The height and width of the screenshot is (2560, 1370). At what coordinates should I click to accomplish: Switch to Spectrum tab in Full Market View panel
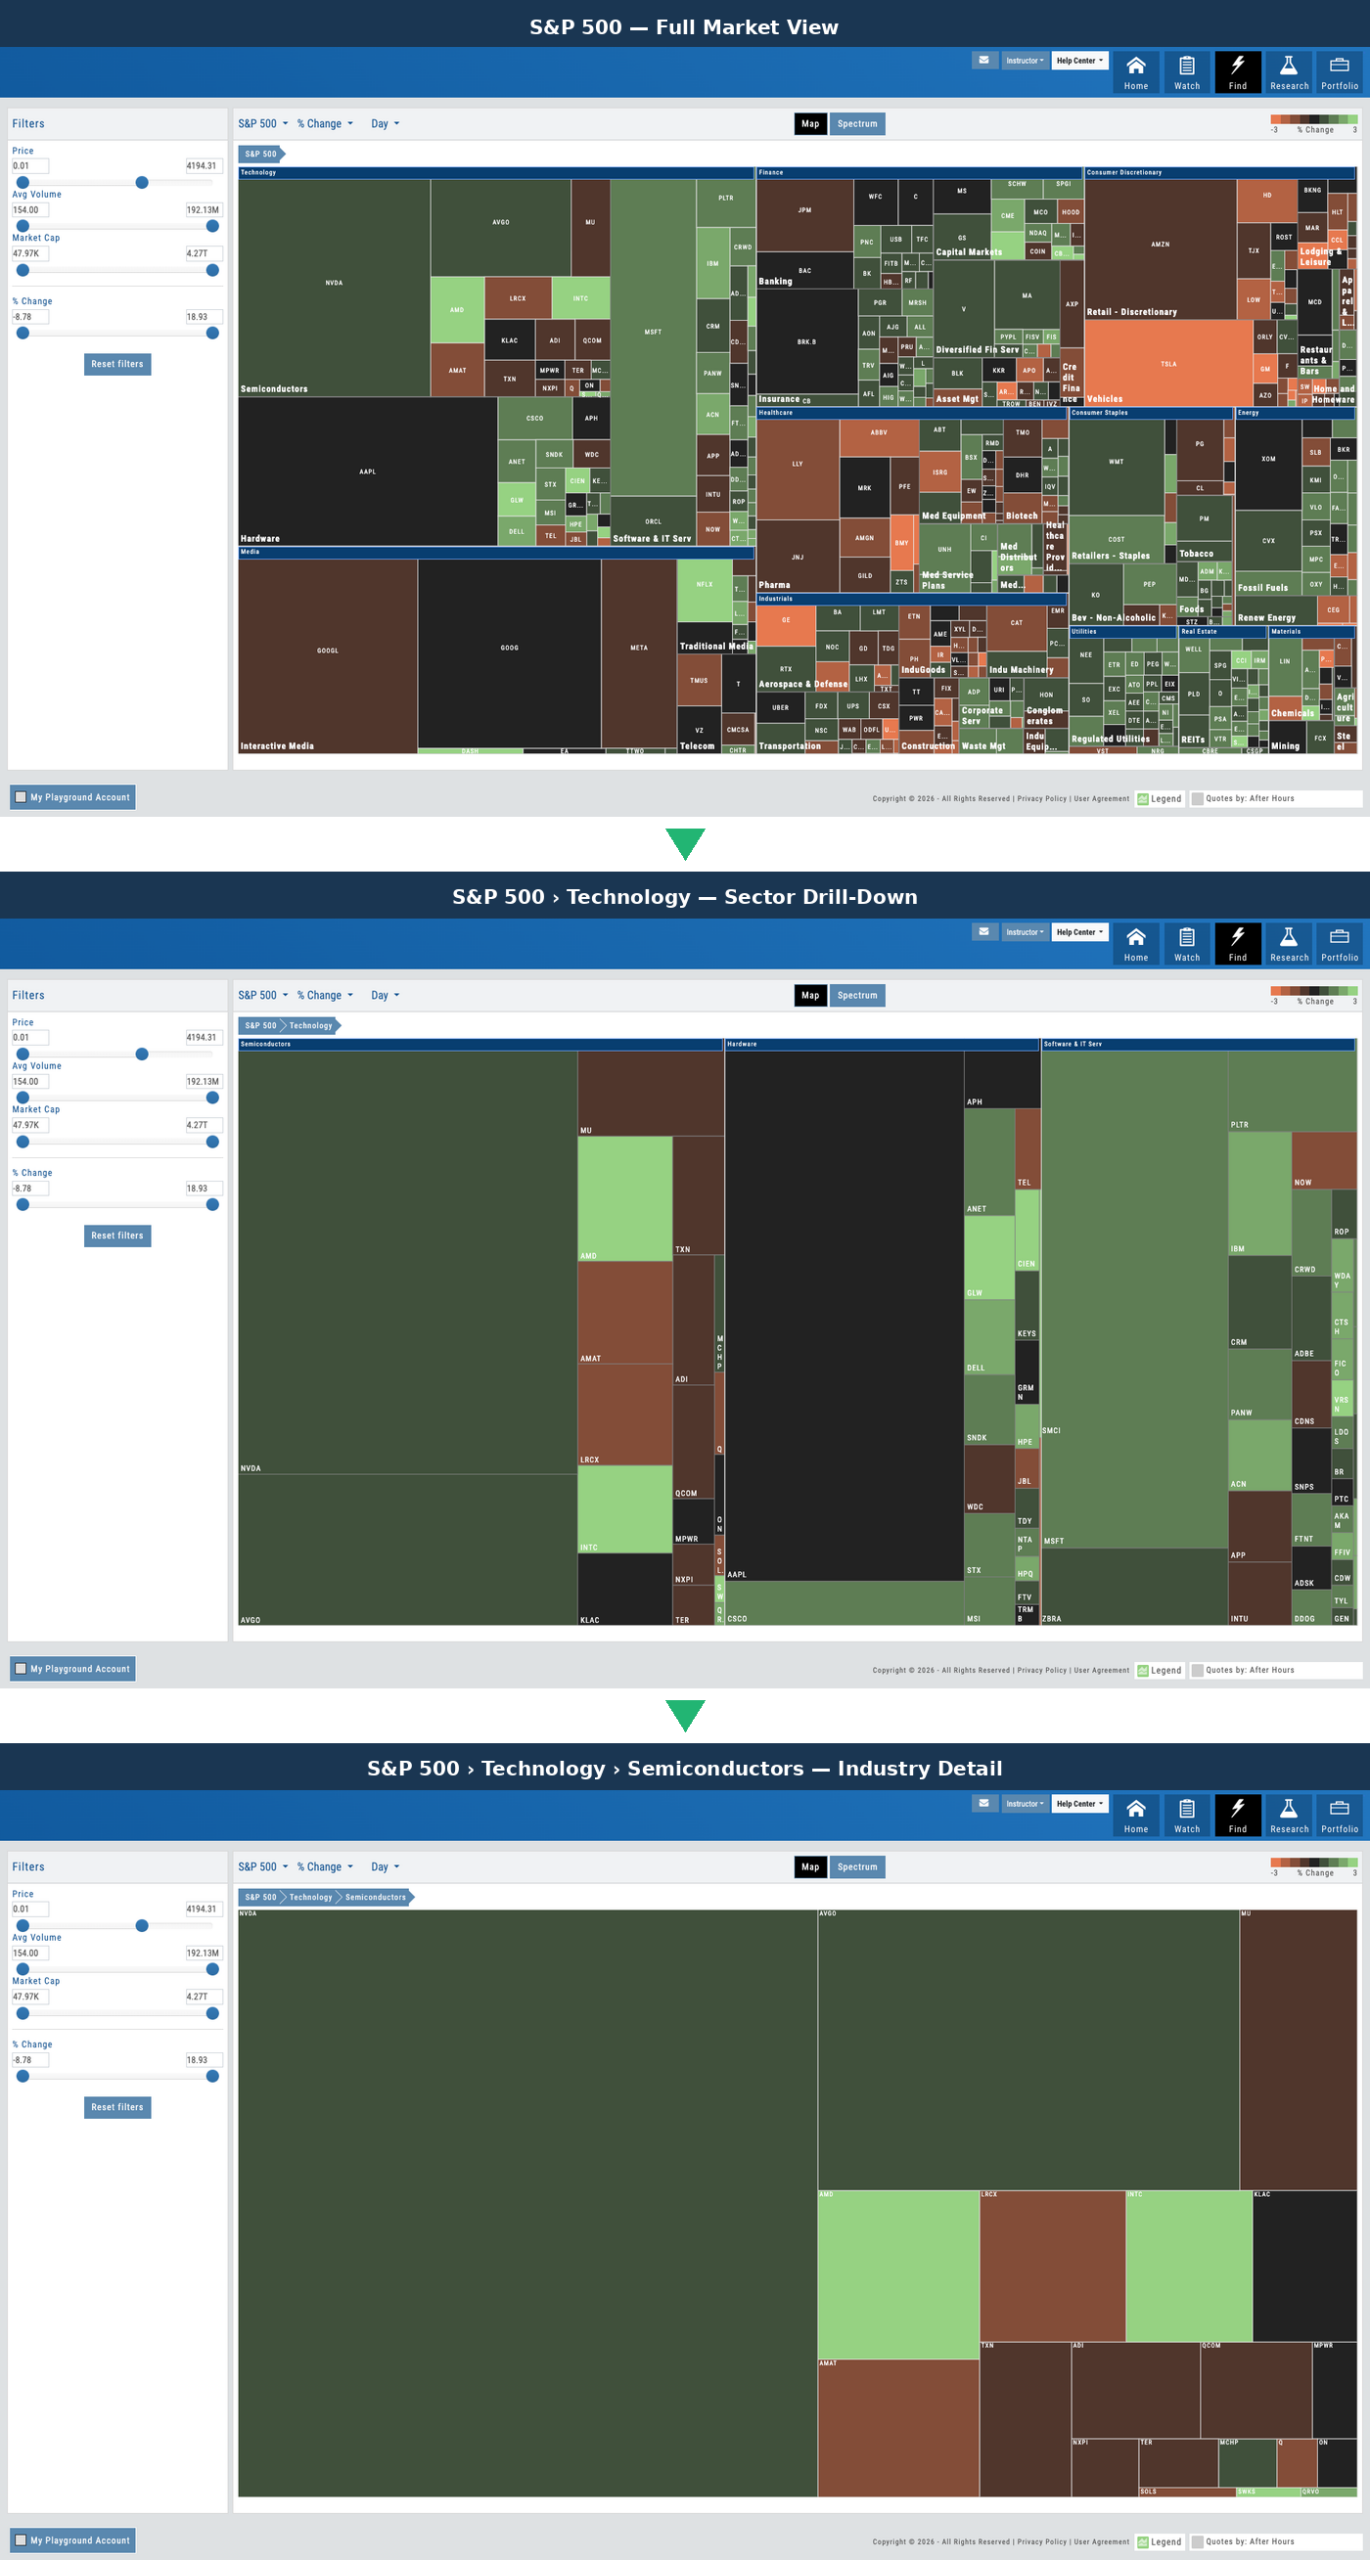click(x=857, y=124)
